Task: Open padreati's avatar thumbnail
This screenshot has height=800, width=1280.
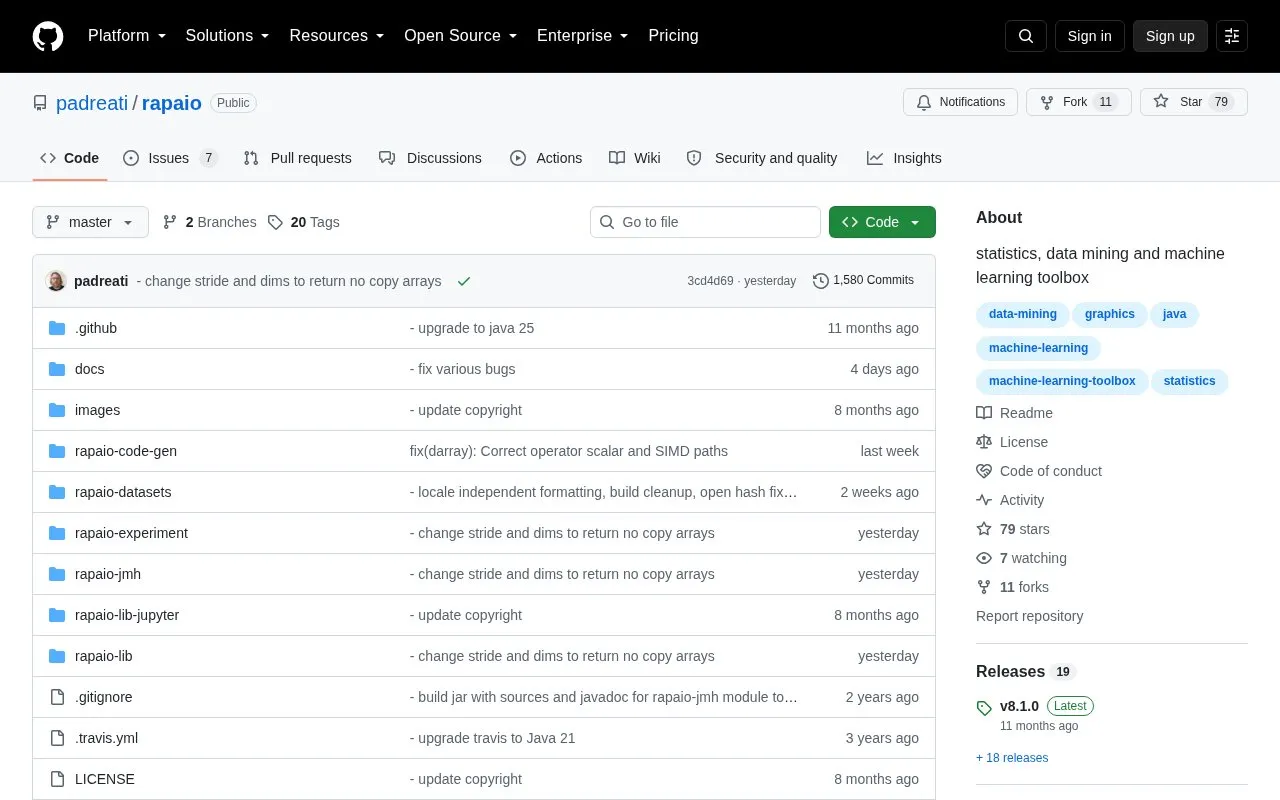Action: coord(56,281)
